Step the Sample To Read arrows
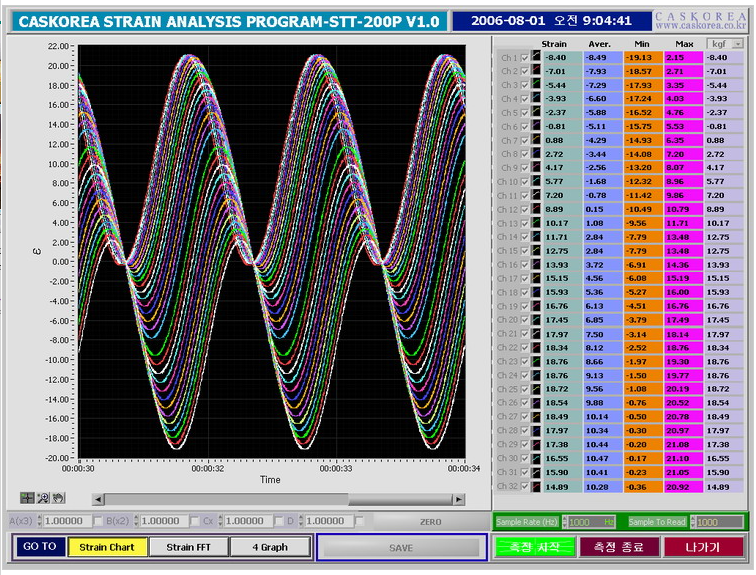 pyautogui.click(x=693, y=522)
